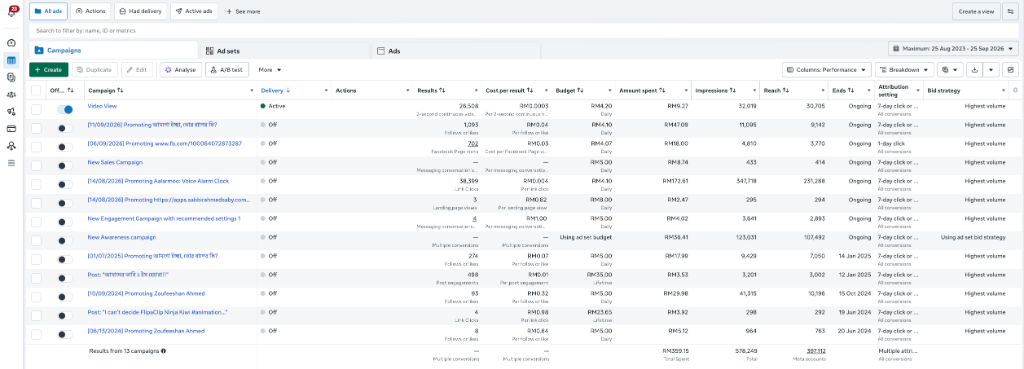Select checkbox for New Engagement Campaign row

click(x=36, y=222)
